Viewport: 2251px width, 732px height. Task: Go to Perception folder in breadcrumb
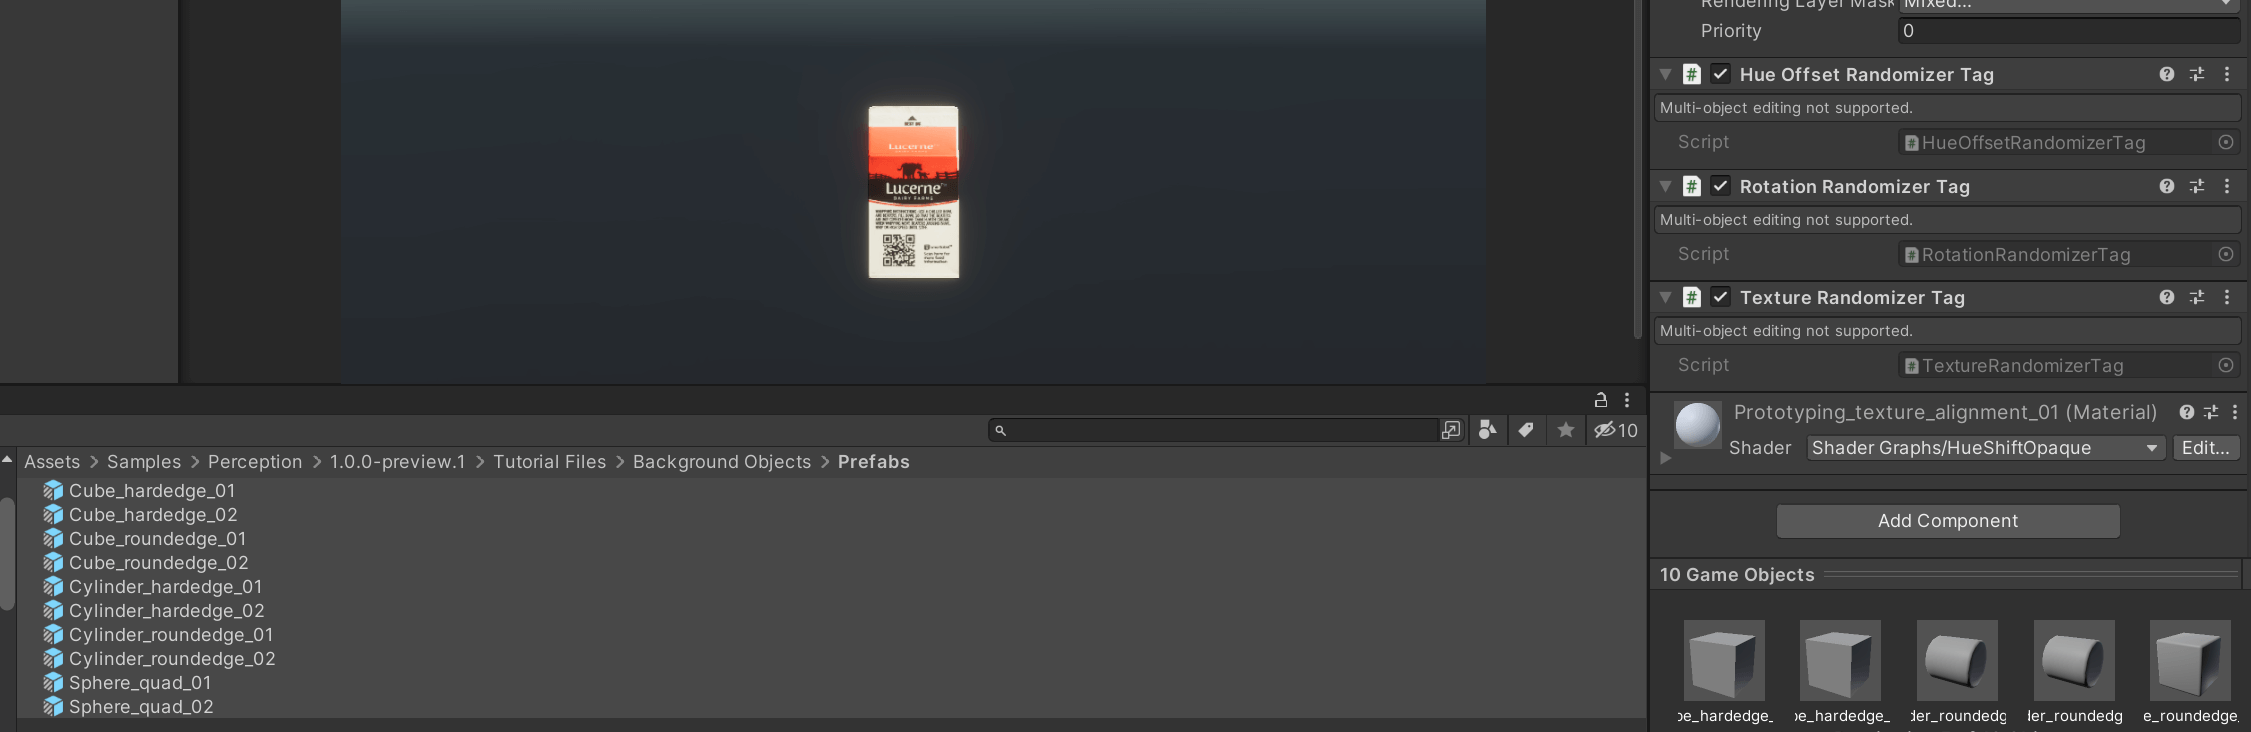pyautogui.click(x=255, y=462)
